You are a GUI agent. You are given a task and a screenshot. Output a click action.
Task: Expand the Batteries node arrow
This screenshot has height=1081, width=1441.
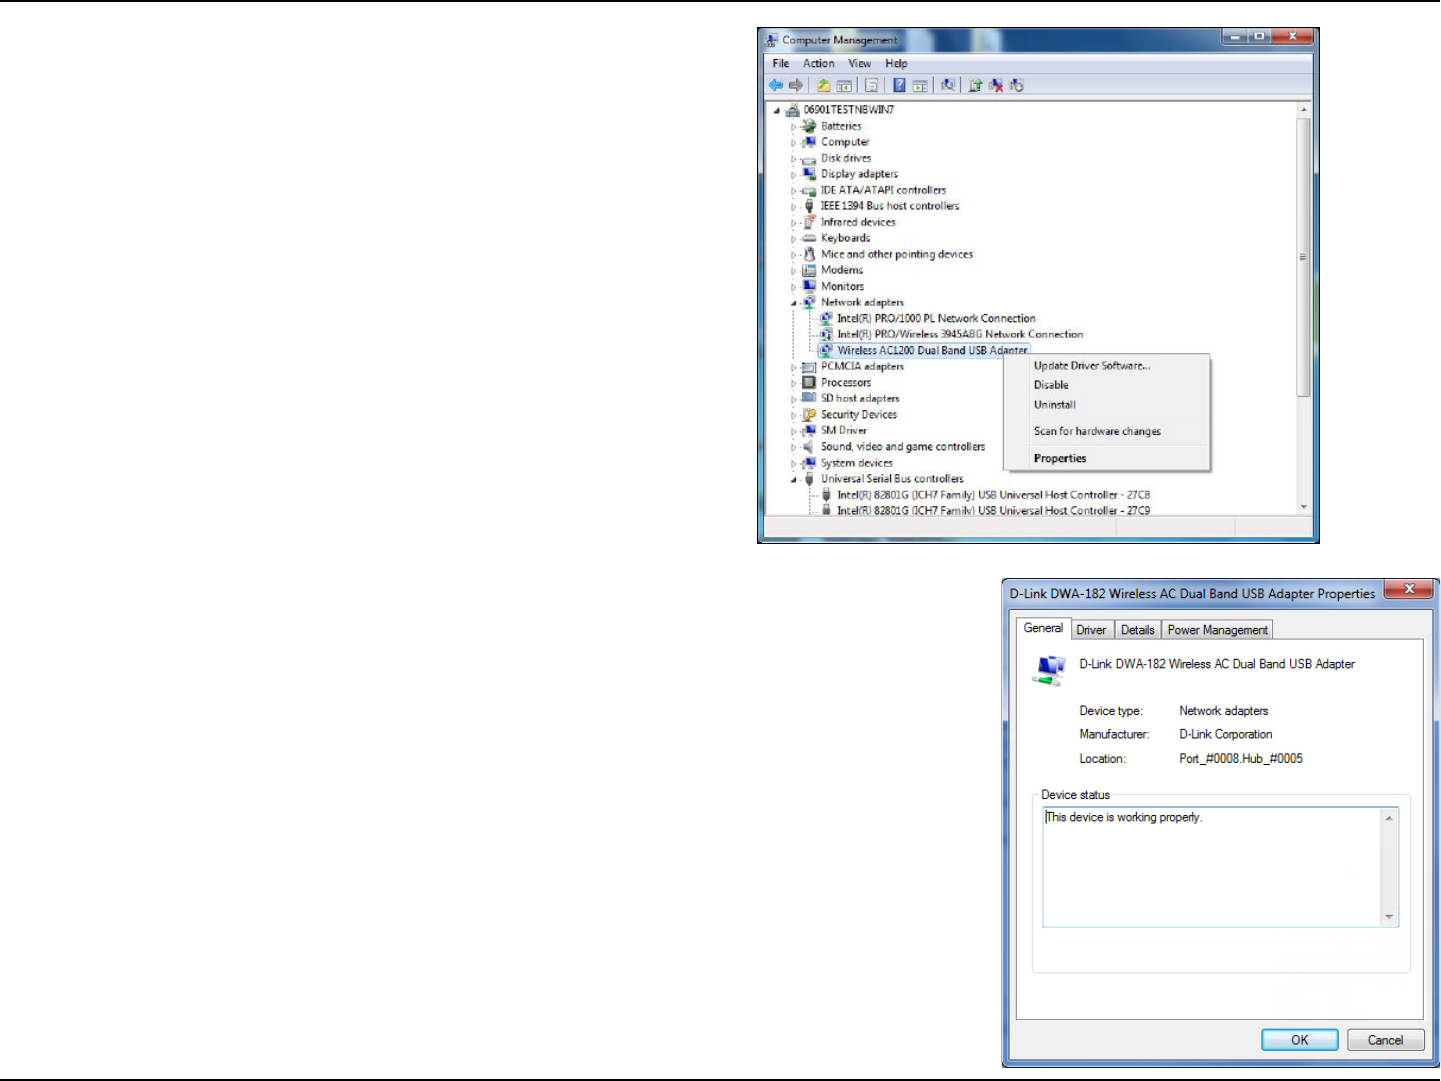click(x=794, y=127)
